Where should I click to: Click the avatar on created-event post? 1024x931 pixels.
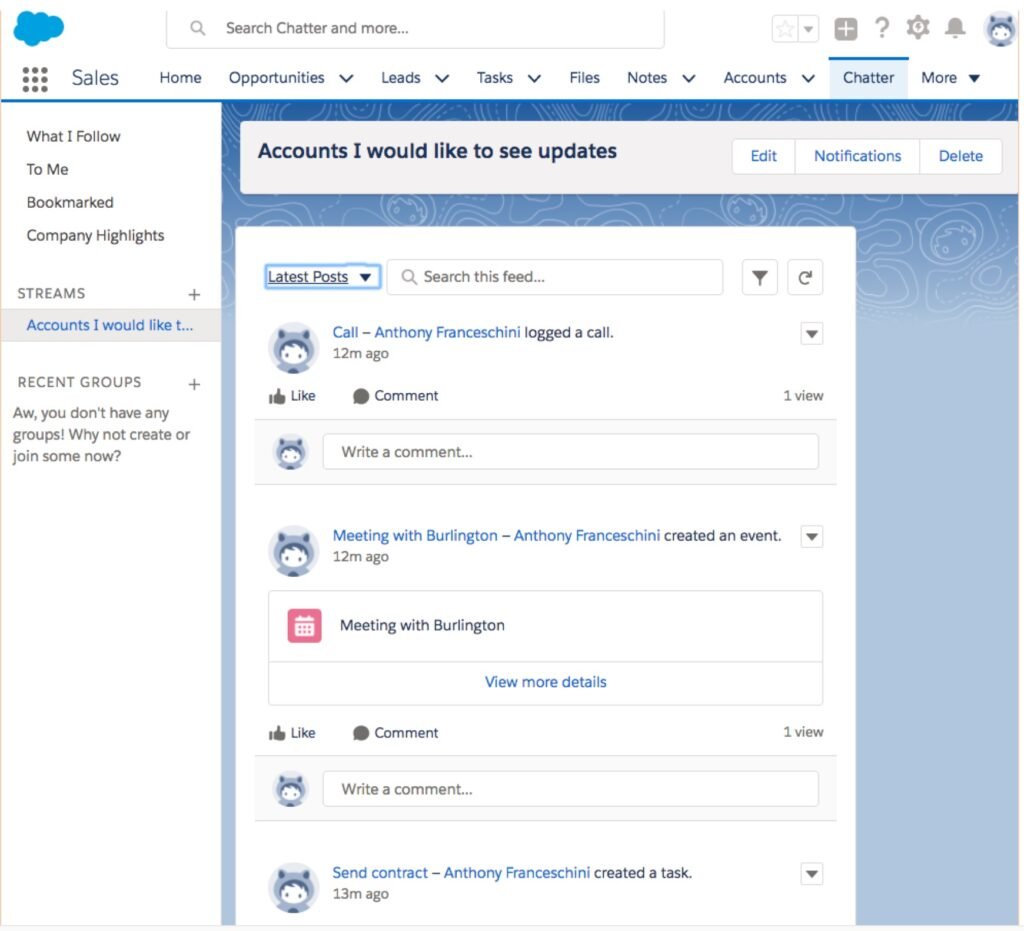pyautogui.click(x=293, y=551)
